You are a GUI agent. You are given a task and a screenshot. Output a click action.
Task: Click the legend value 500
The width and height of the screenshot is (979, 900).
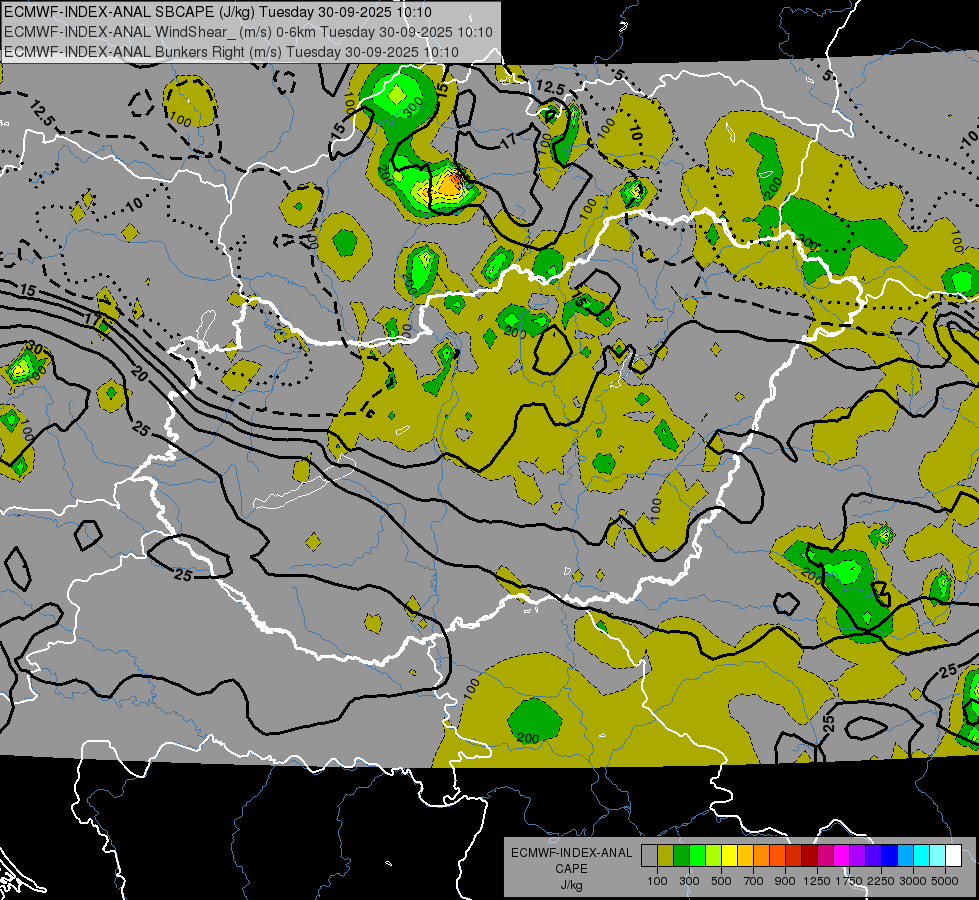pyautogui.click(x=721, y=881)
